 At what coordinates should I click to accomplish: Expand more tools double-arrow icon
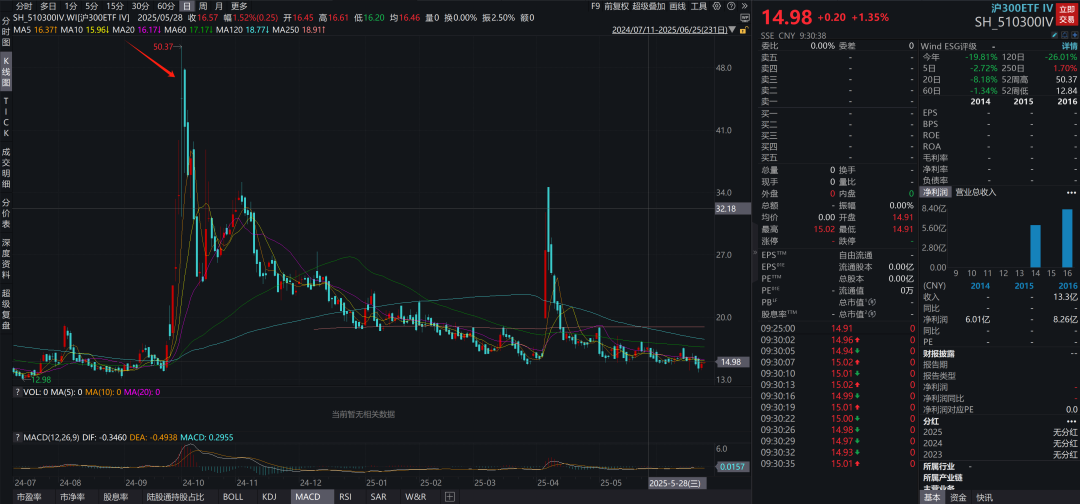pos(745,6)
